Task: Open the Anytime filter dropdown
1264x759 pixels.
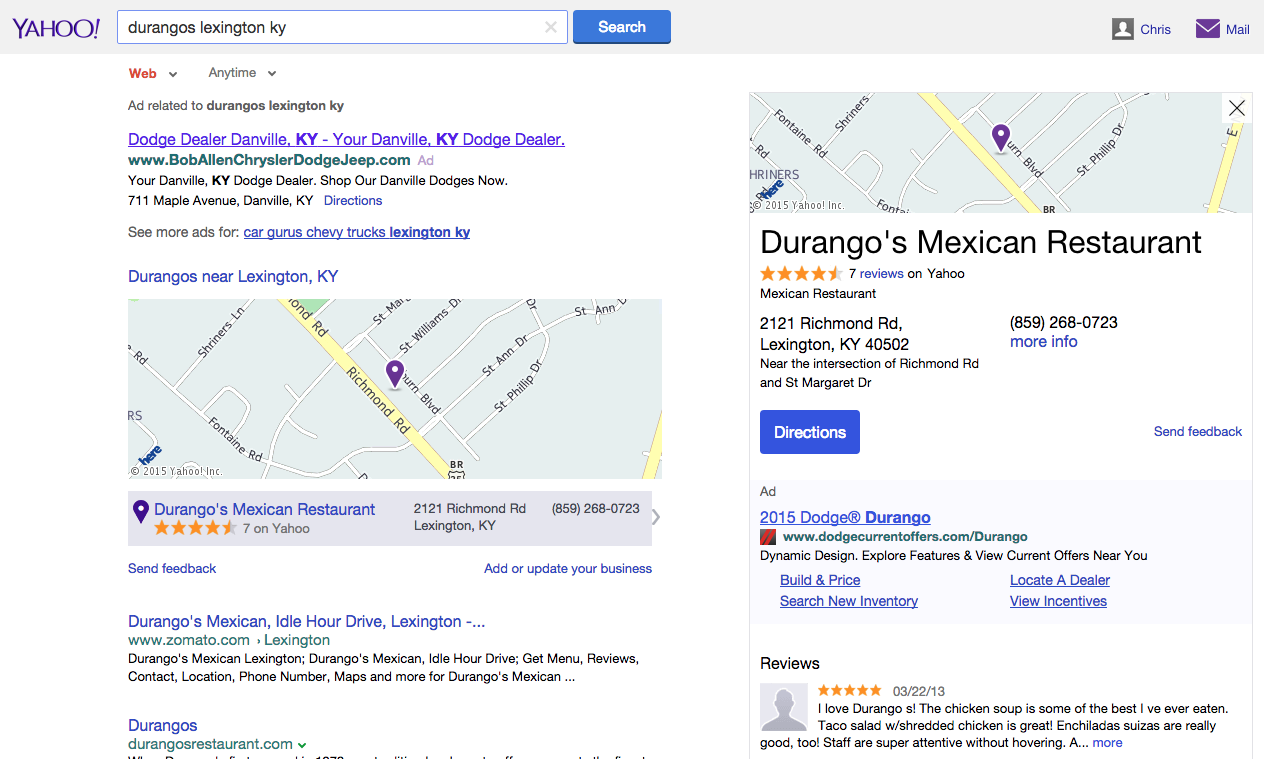Action: click(242, 73)
